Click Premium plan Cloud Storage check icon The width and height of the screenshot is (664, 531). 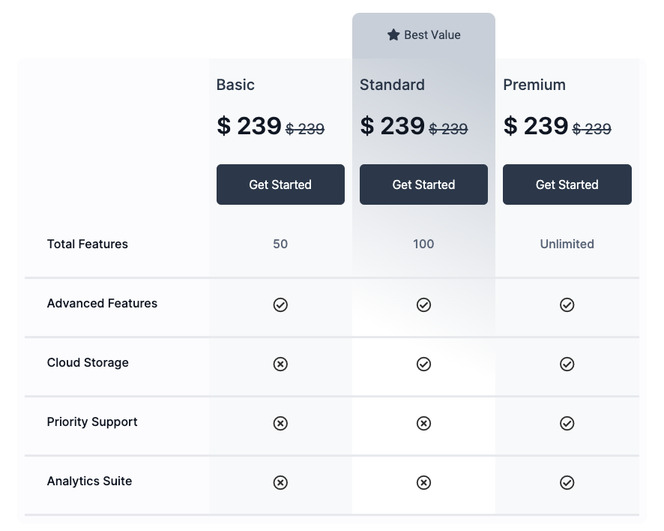tap(567, 364)
